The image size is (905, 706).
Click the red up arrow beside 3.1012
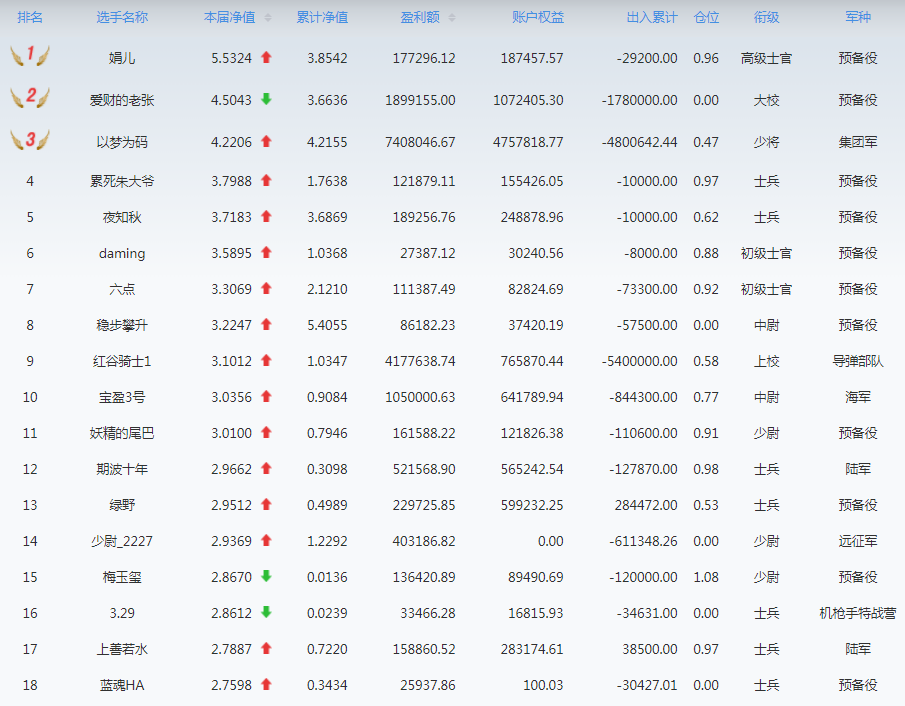(266, 361)
